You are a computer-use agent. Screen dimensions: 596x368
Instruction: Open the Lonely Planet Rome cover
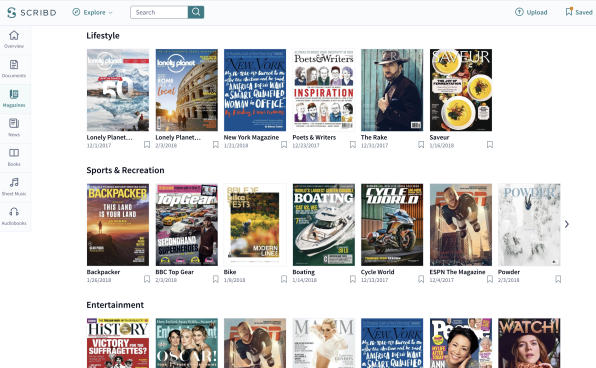(187, 90)
